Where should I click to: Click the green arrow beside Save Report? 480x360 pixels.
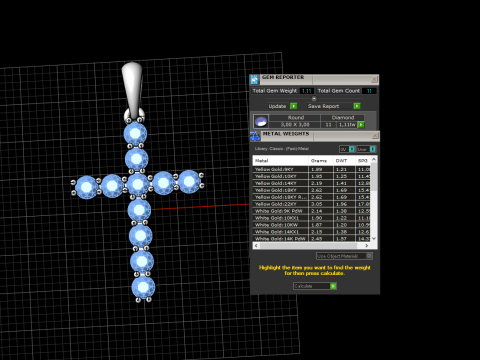pos(357,106)
